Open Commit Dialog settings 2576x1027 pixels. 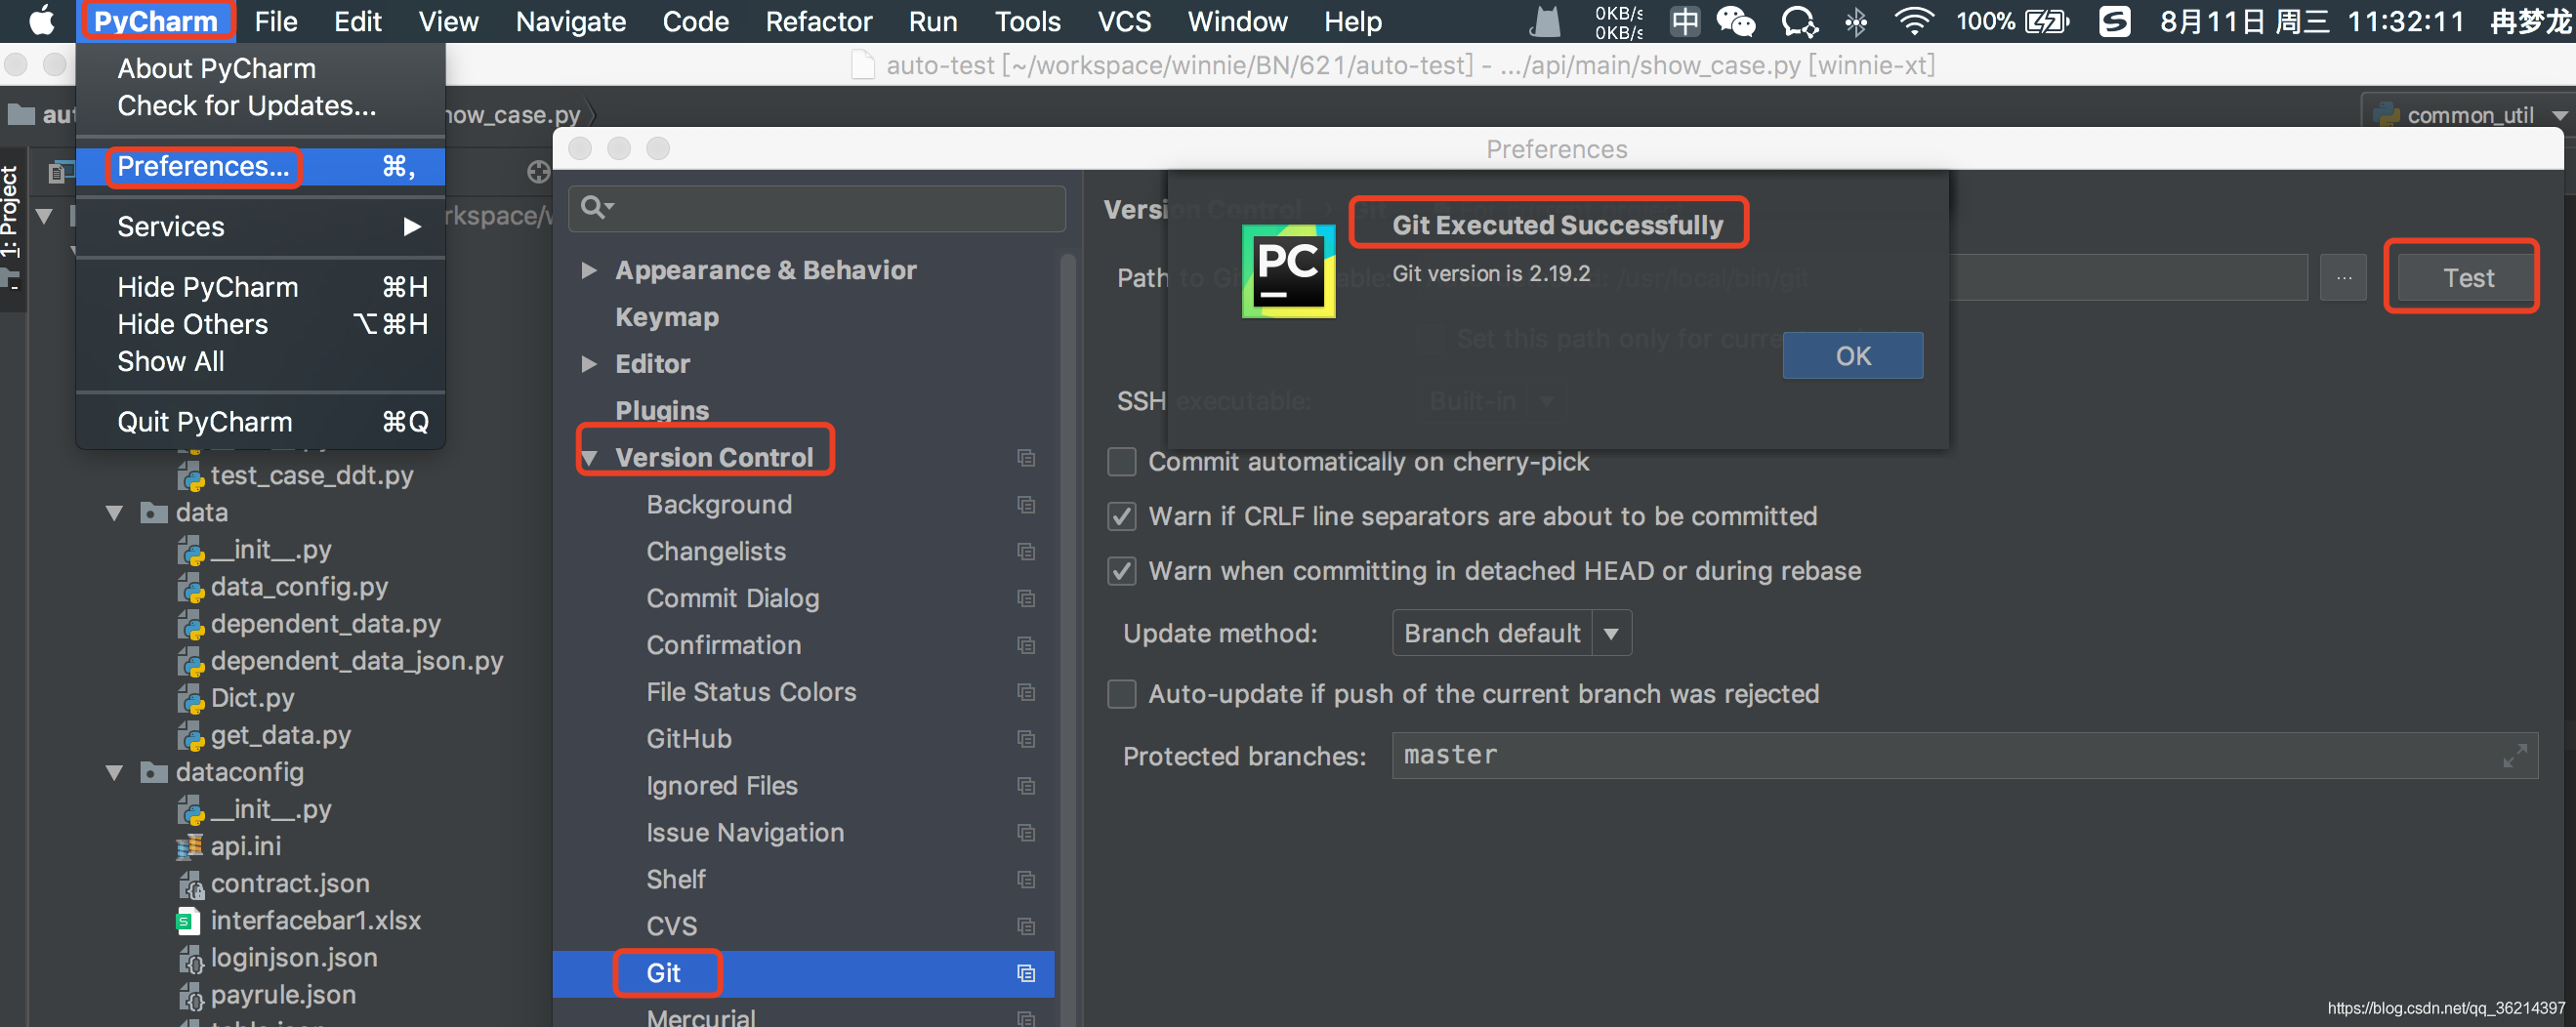(732, 599)
